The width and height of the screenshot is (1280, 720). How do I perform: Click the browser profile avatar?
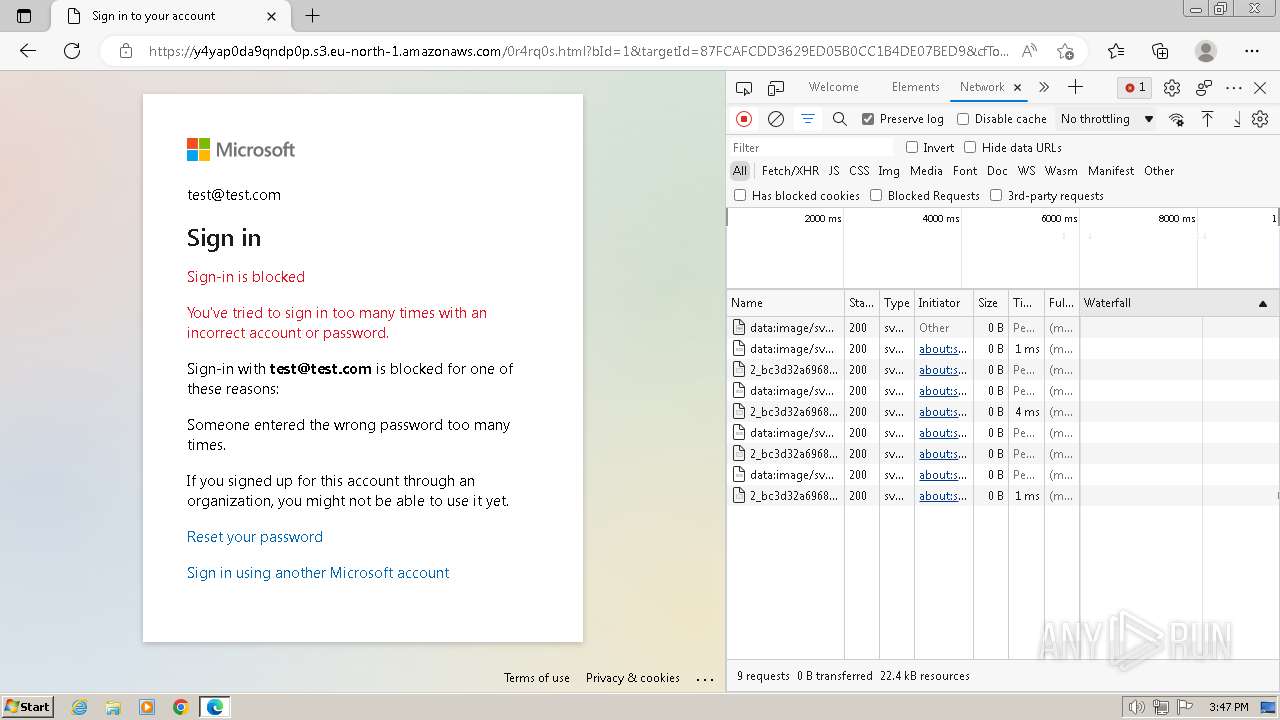pos(1206,51)
